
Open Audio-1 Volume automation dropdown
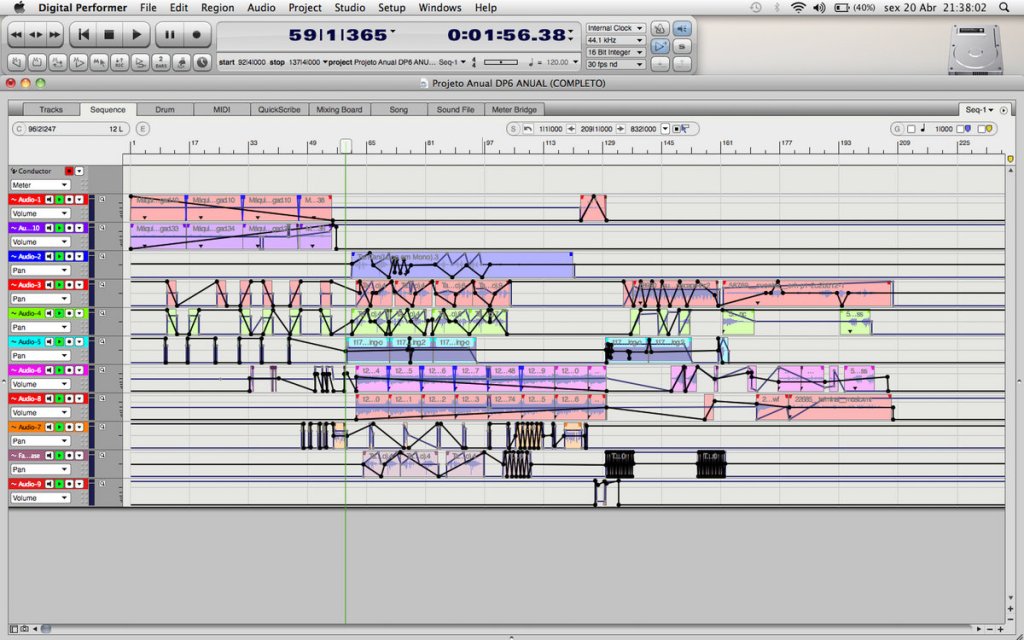[x=40, y=214]
